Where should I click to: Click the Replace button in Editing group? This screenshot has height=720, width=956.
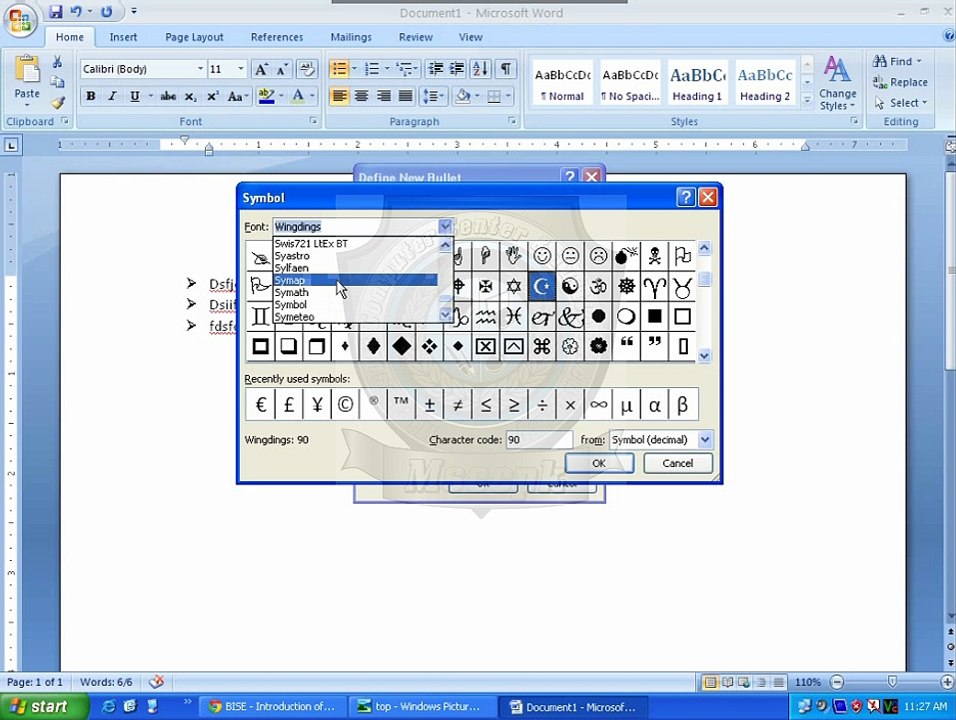click(x=900, y=82)
